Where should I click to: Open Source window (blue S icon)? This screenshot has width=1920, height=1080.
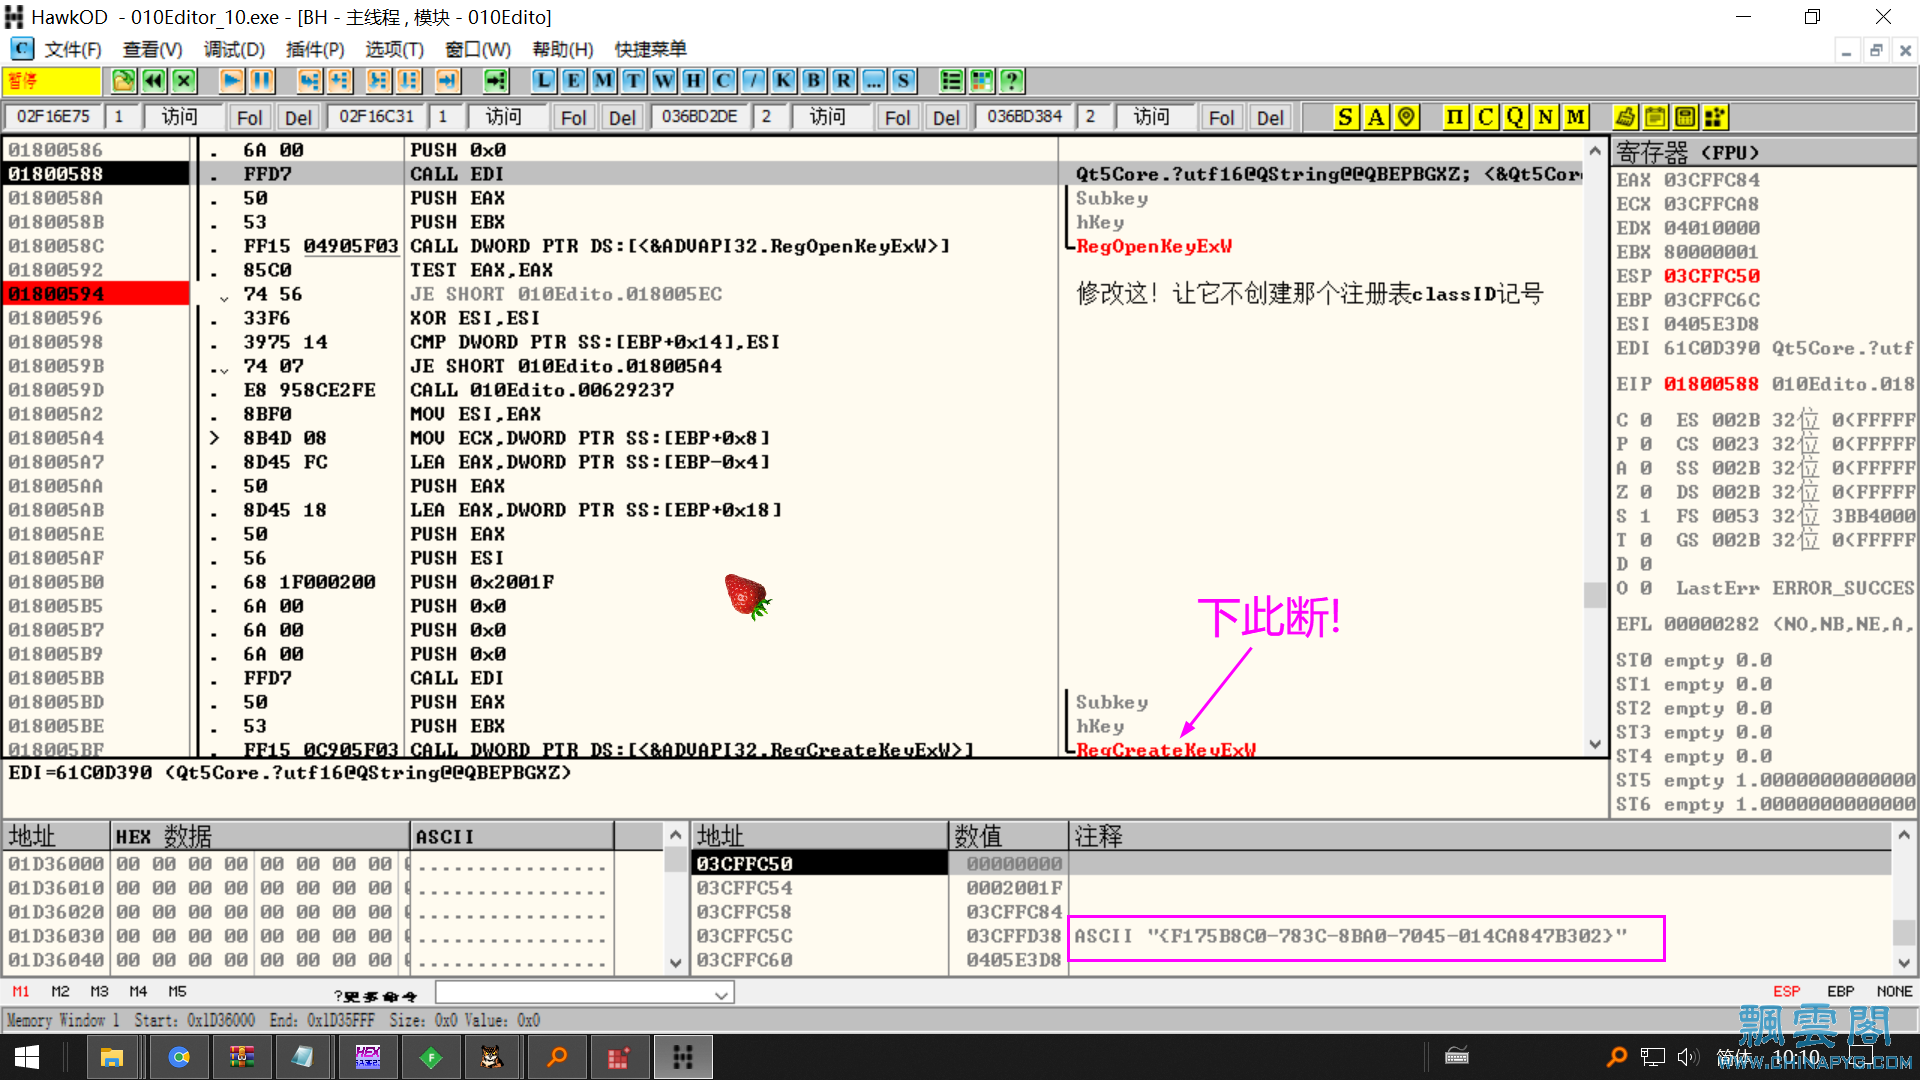coord(903,81)
